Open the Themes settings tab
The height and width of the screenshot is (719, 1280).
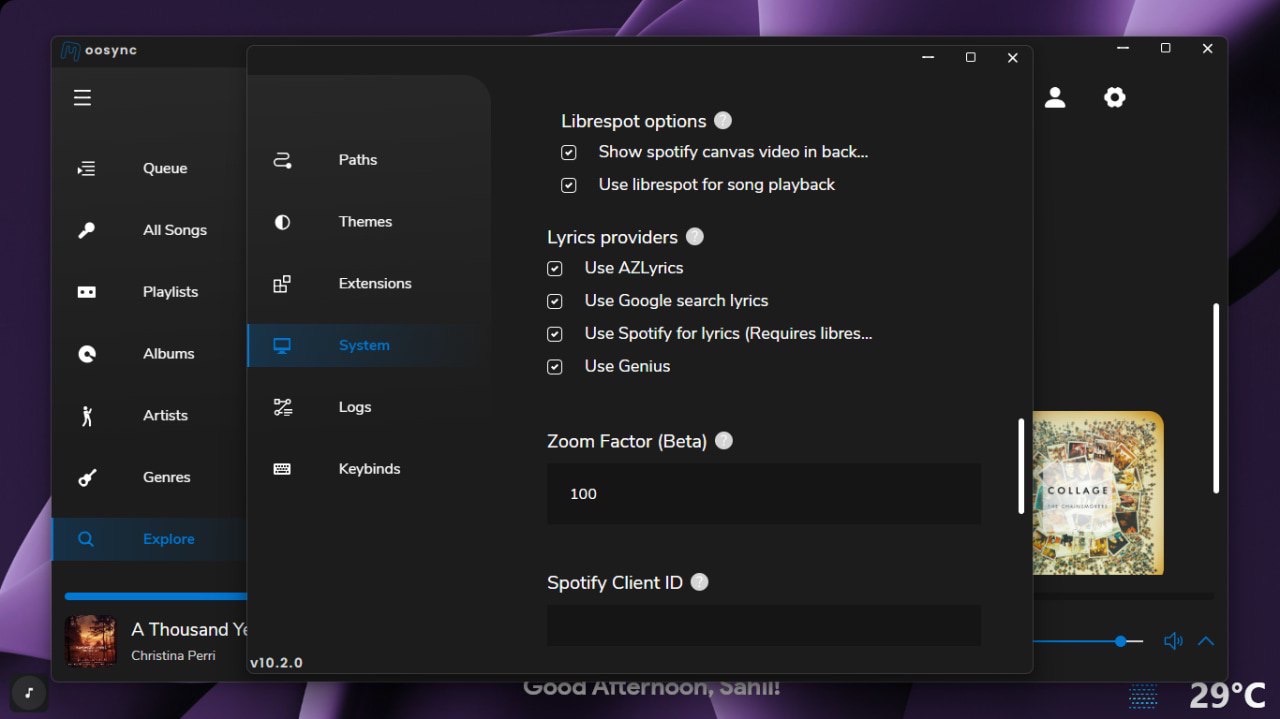[x=365, y=222]
